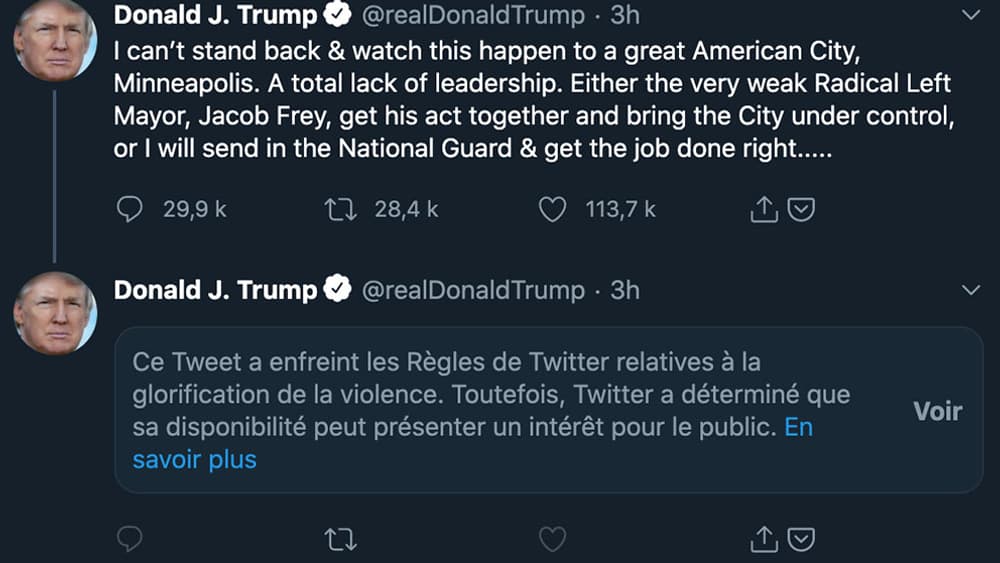Screen dimensions: 1000x563
Task: Open the first tweet's 3h timestamp
Action: pos(625,15)
